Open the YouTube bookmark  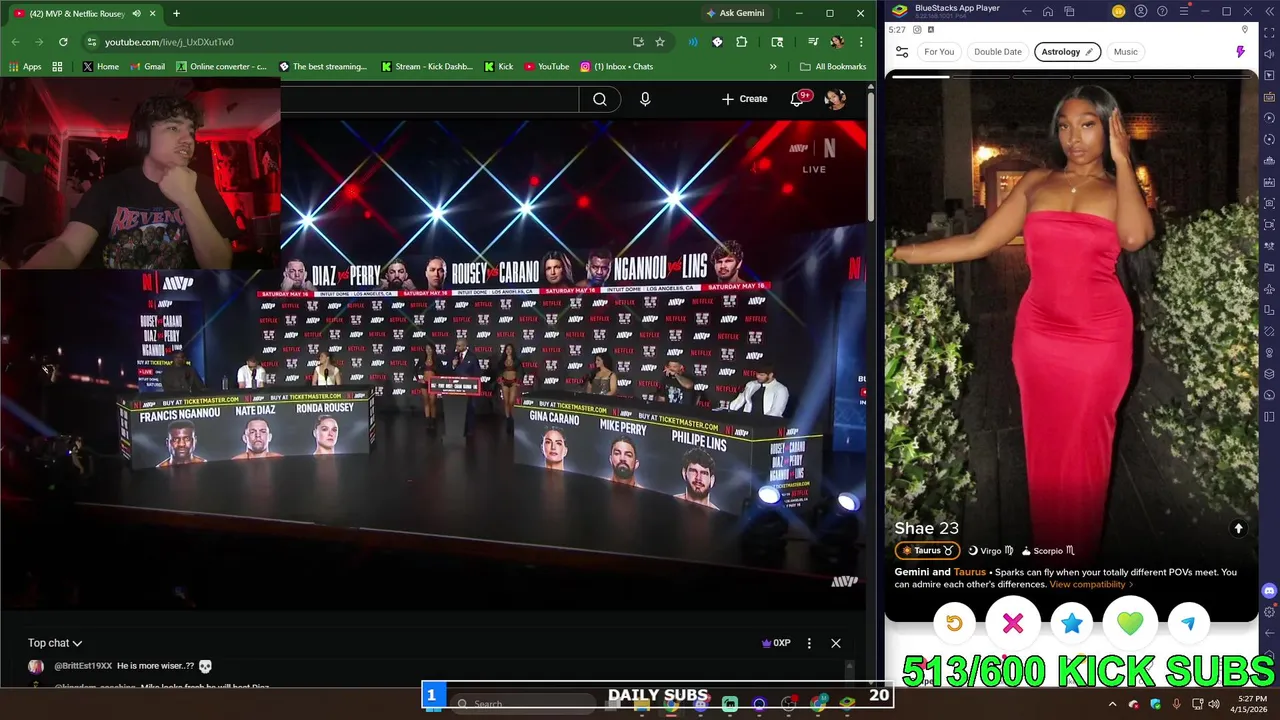coord(545,67)
